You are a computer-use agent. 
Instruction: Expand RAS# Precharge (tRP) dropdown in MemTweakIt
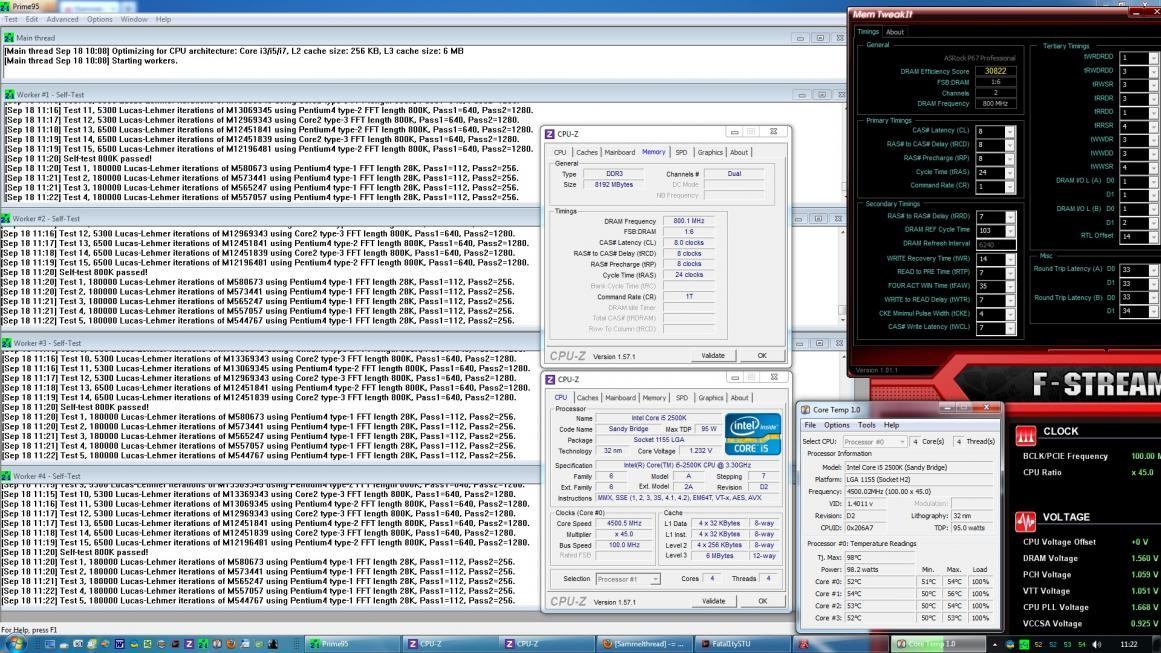pos(1009,158)
